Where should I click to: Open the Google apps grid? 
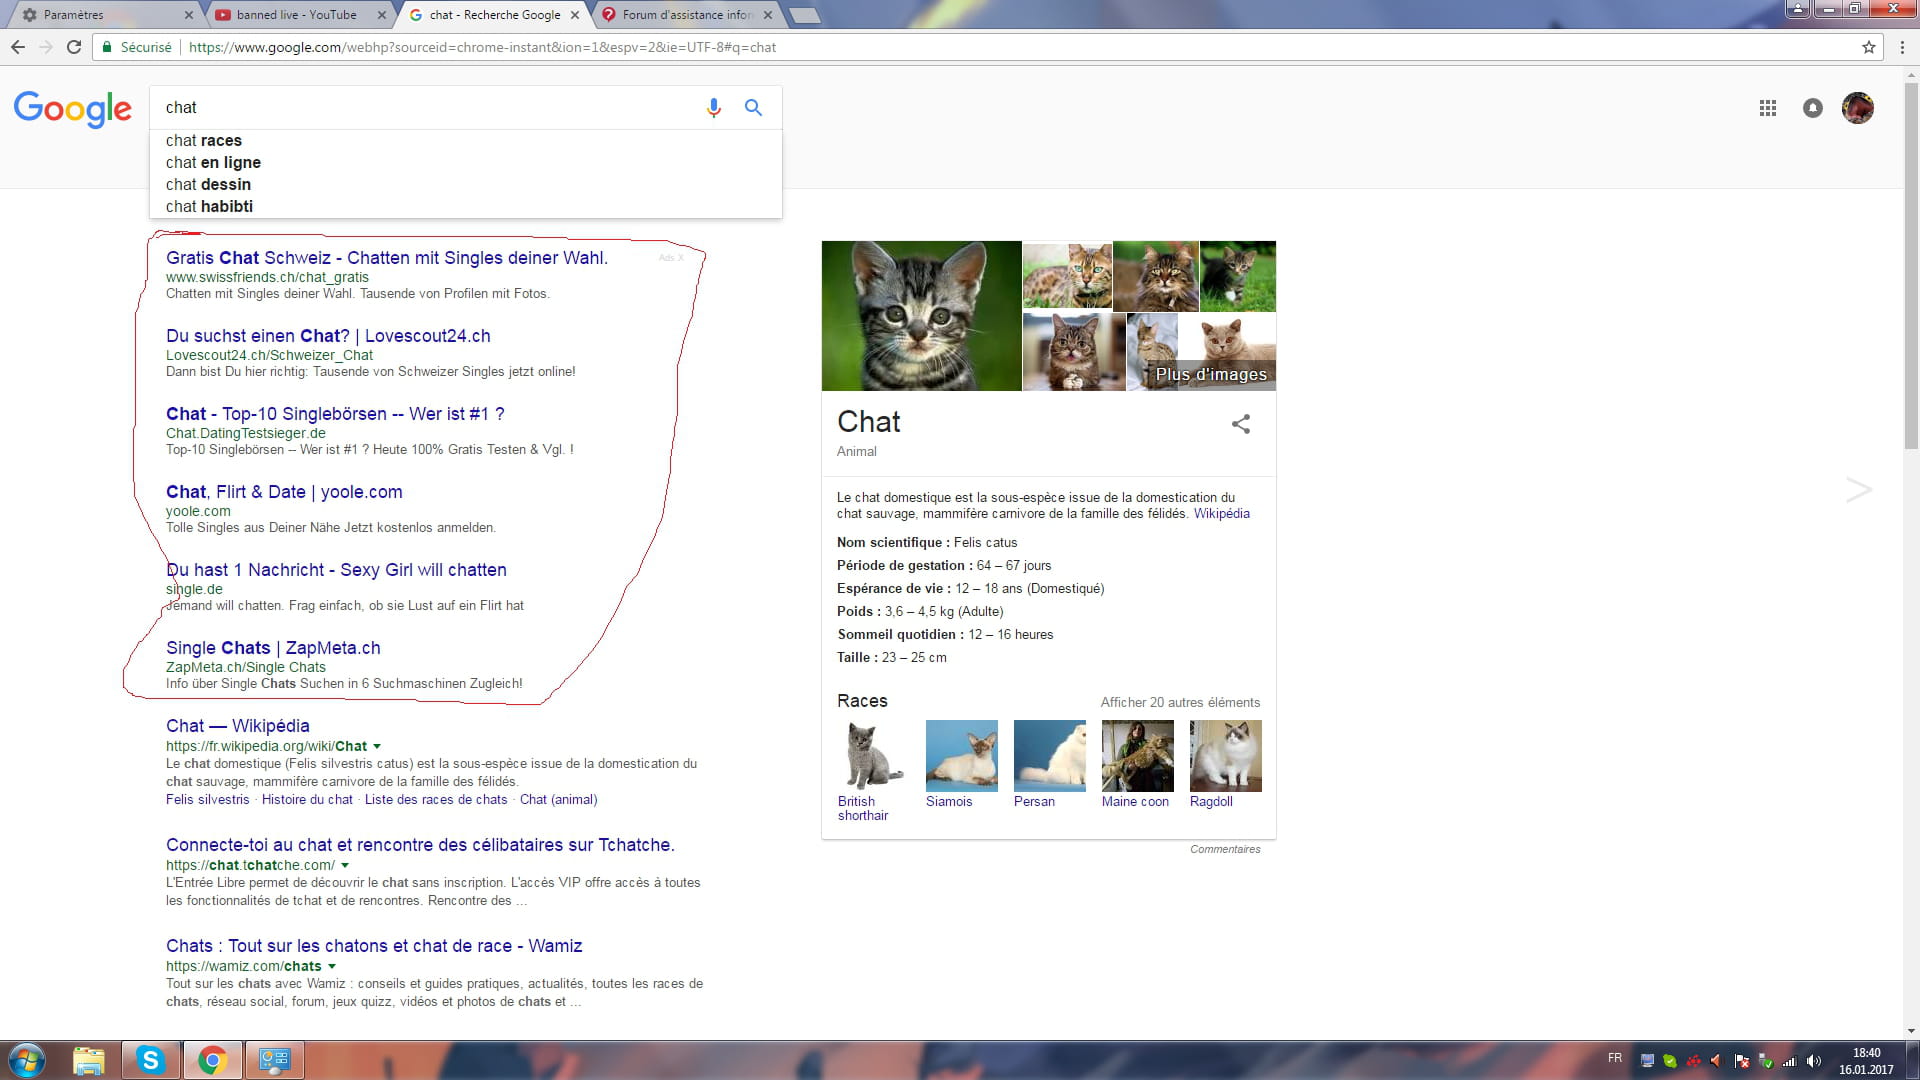click(x=1767, y=108)
